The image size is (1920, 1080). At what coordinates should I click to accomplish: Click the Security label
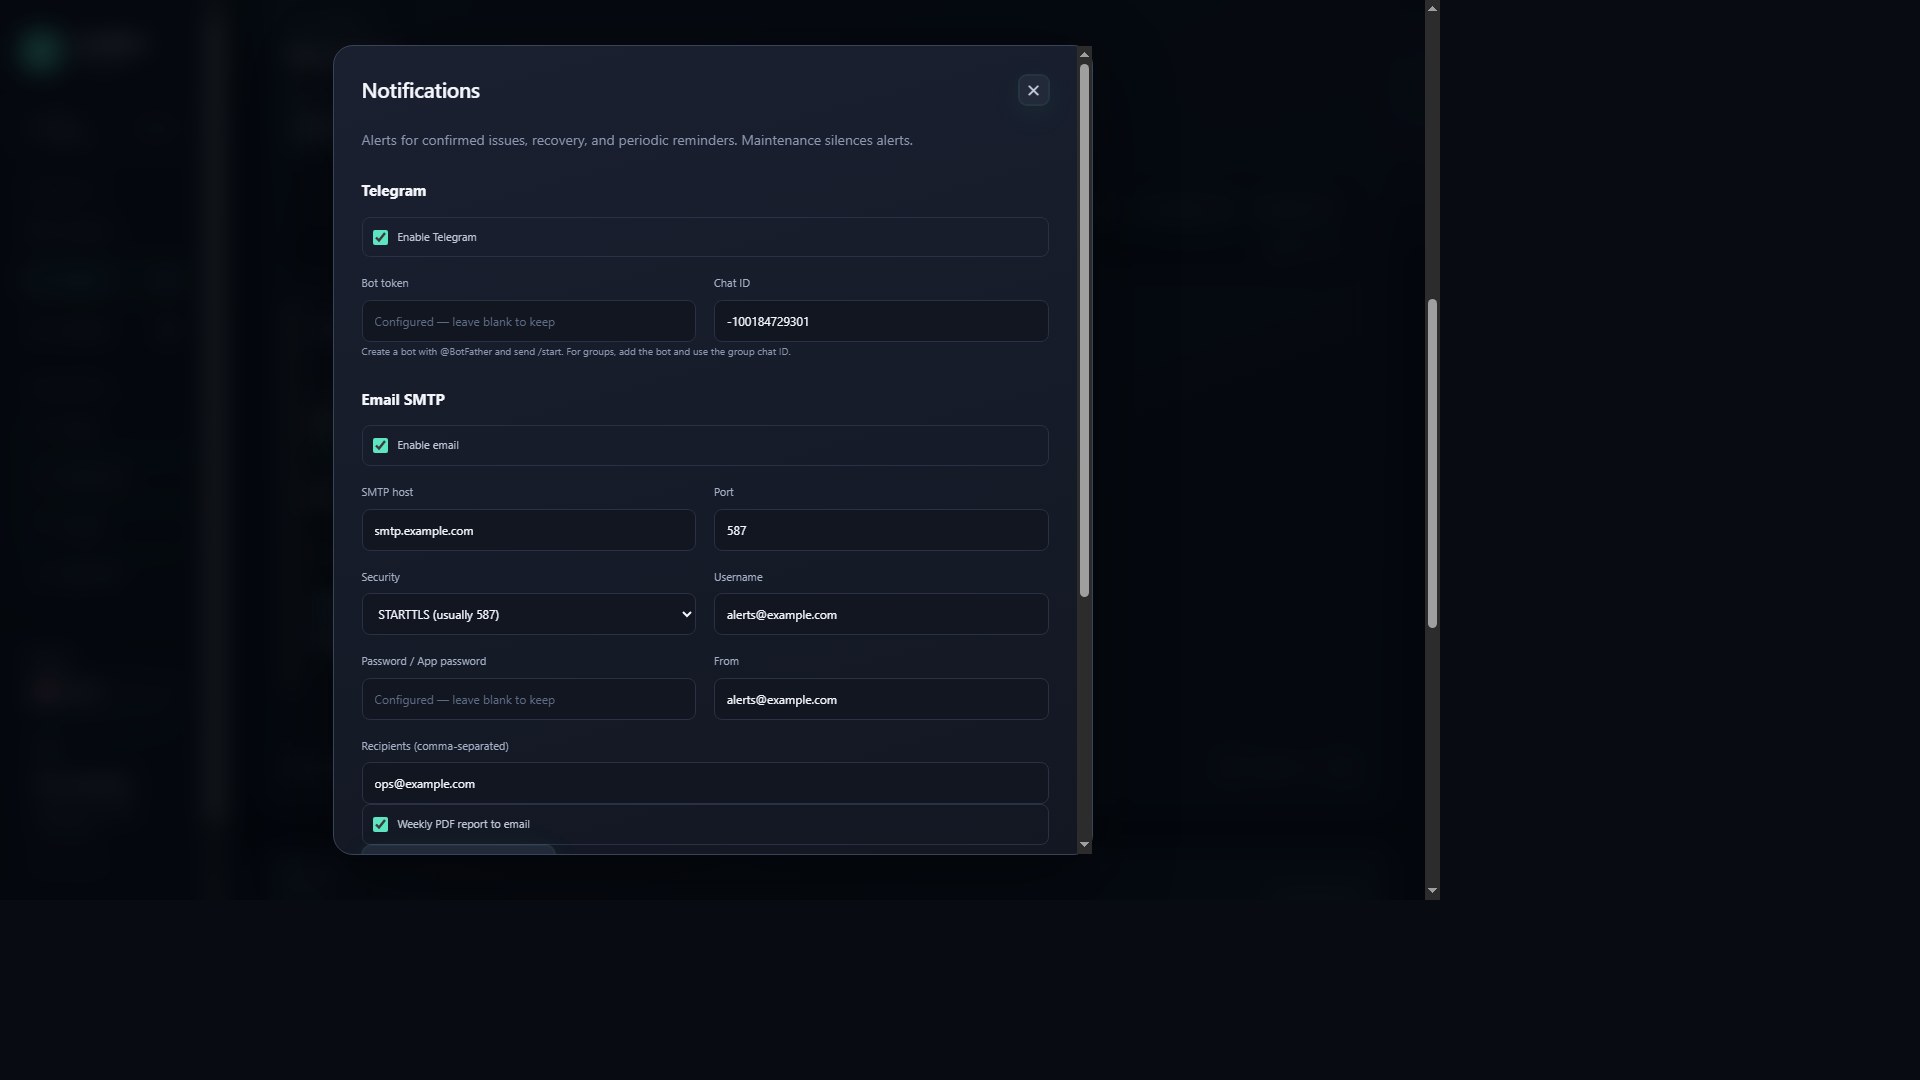click(x=380, y=577)
